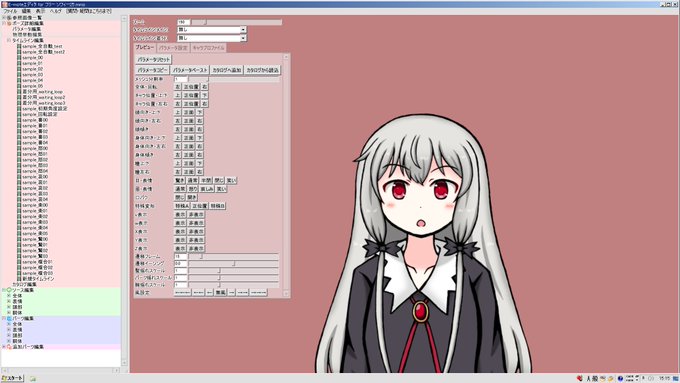Adjust the zoom slider at top
The image size is (680, 383).
click(x=236, y=22)
